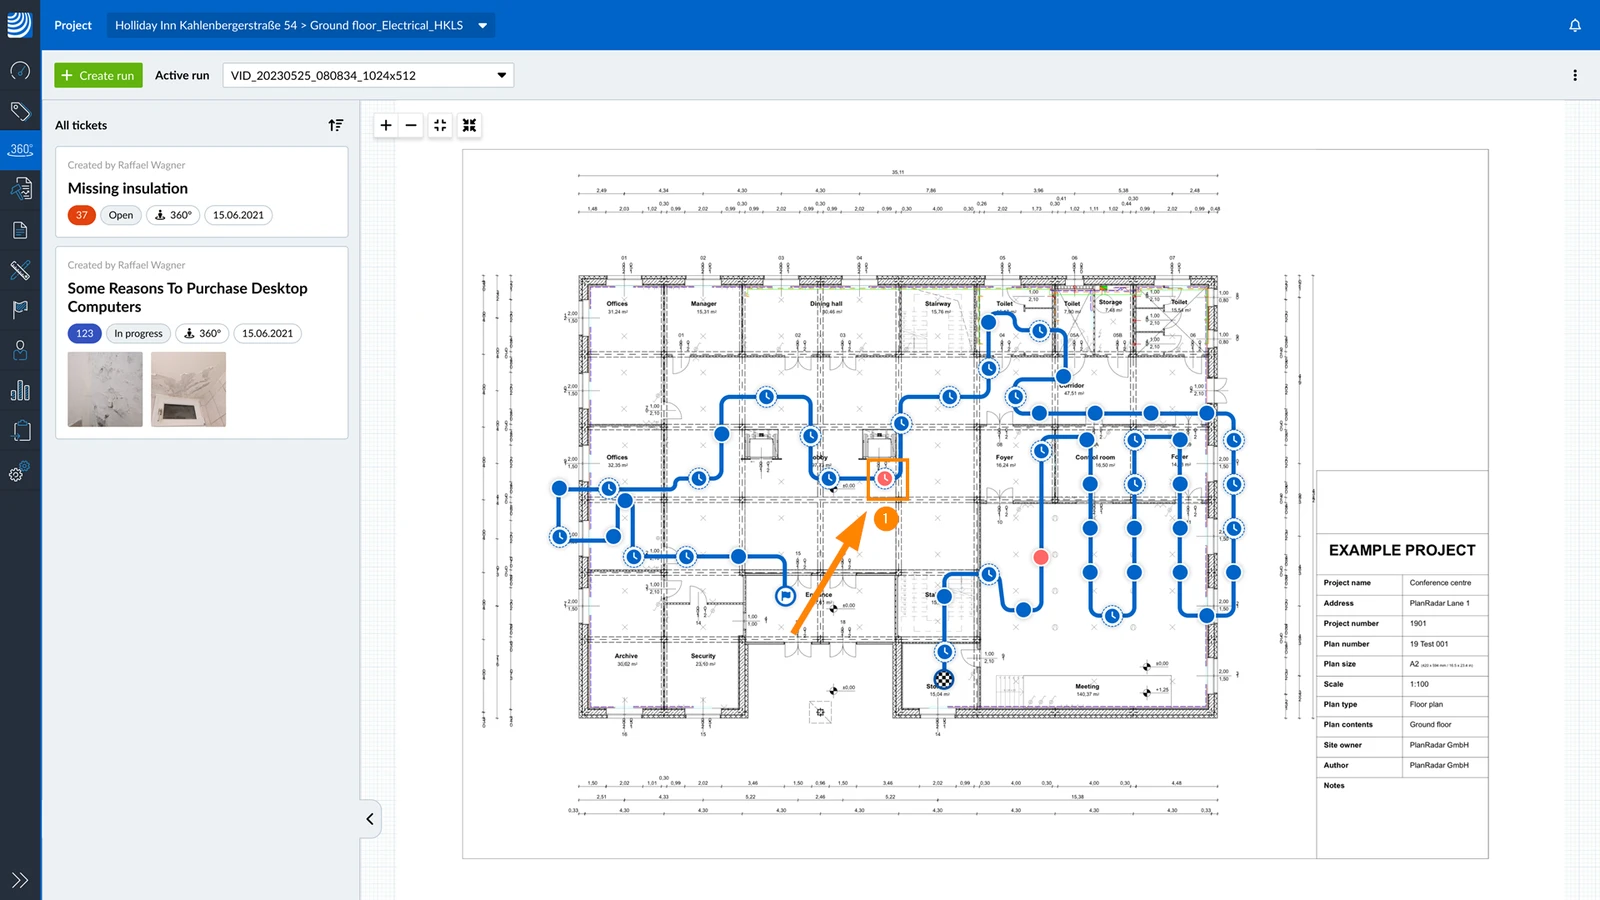The width and height of the screenshot is (1600, 900).
Task: Select the 360° sidebar icon
Action: point(20,150)
